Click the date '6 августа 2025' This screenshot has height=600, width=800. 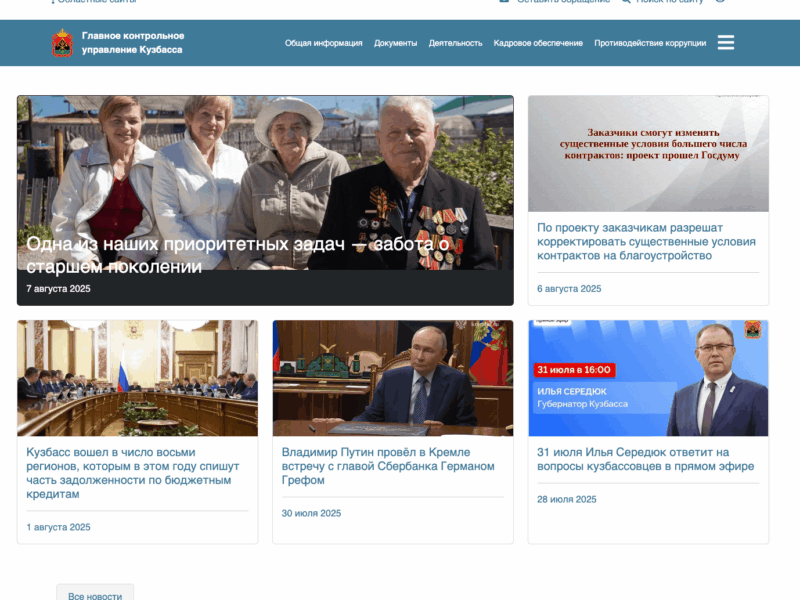[x=569, y=289]
